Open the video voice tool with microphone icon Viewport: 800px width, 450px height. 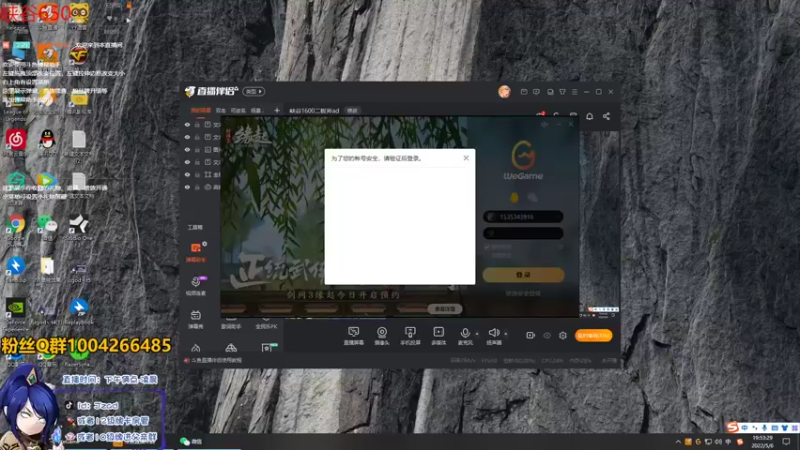tap(196, 286)
